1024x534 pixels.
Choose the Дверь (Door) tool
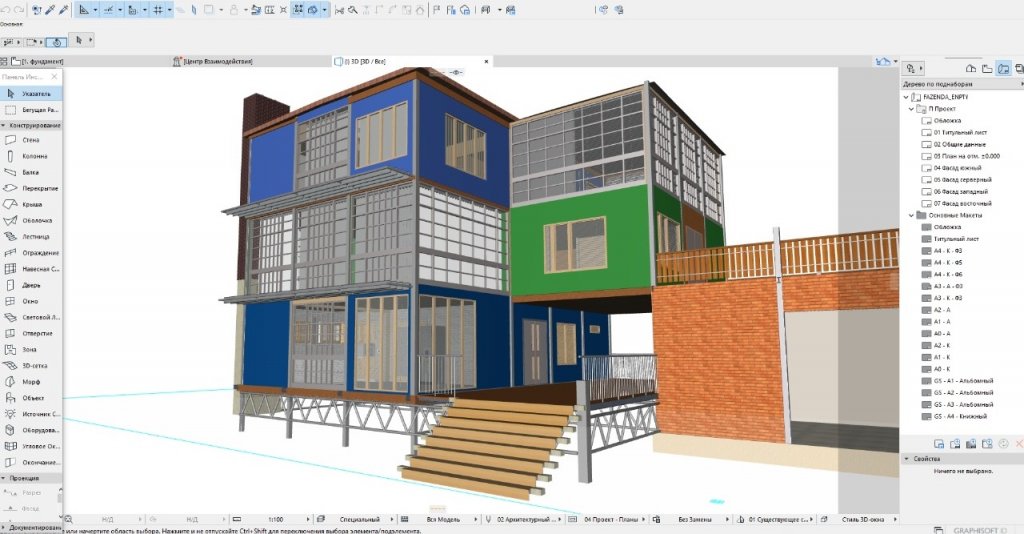pos(31,284)
